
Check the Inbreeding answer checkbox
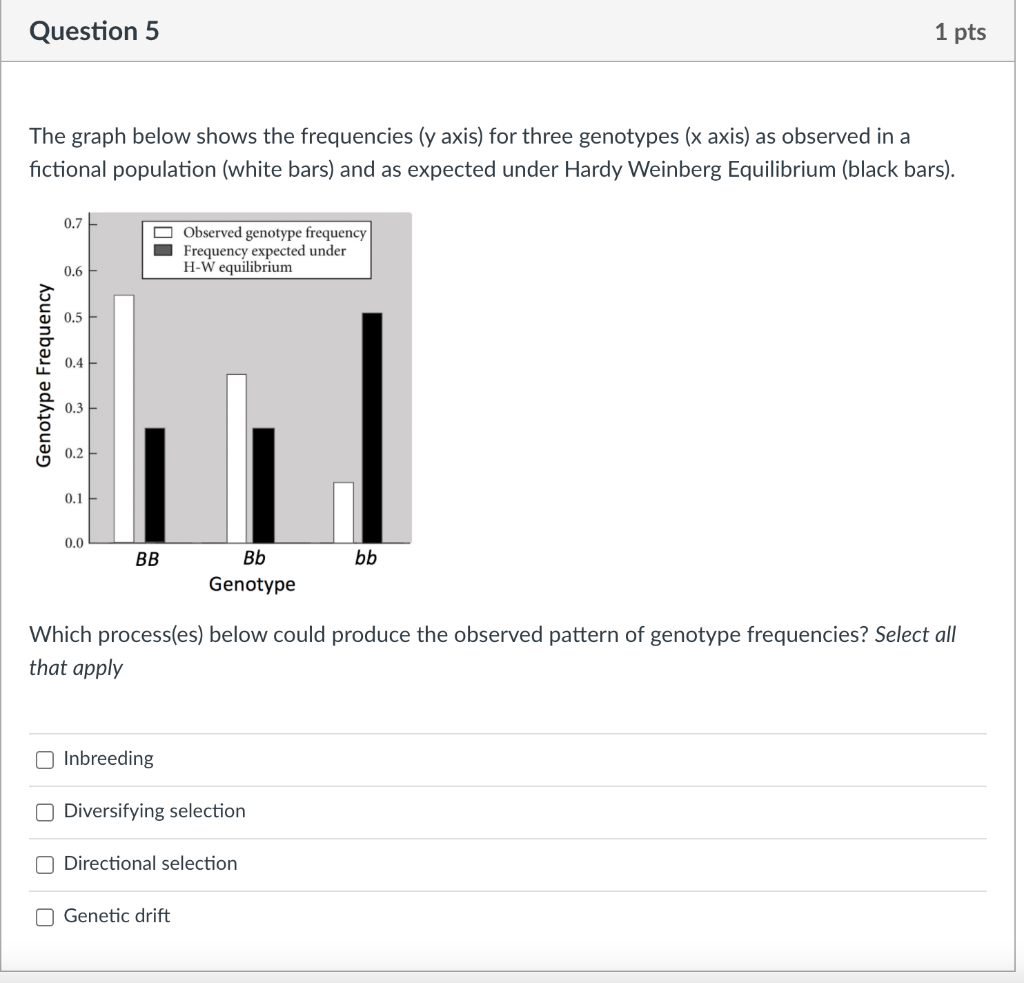click(x=44, y=760)
